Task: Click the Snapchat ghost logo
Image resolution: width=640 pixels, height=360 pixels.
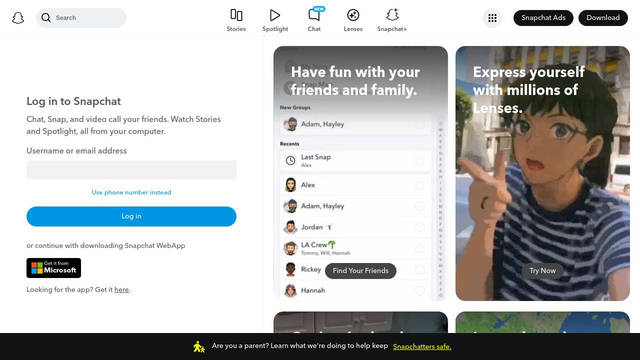Action: tap(18, 18)
